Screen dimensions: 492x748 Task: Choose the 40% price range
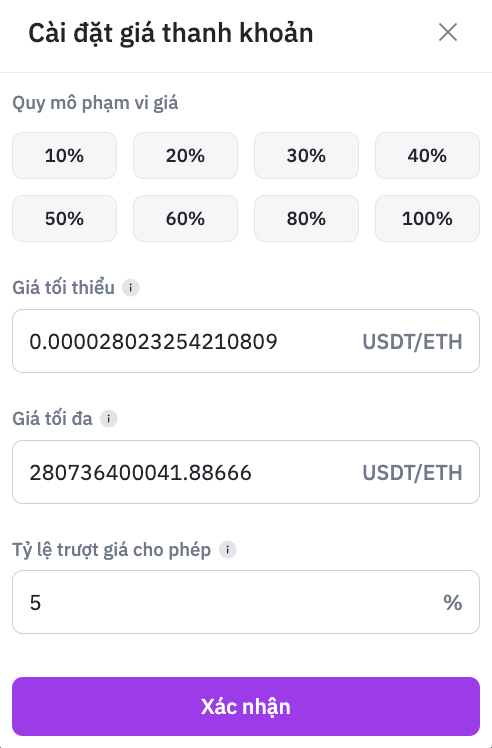click(x=427, y=156)
